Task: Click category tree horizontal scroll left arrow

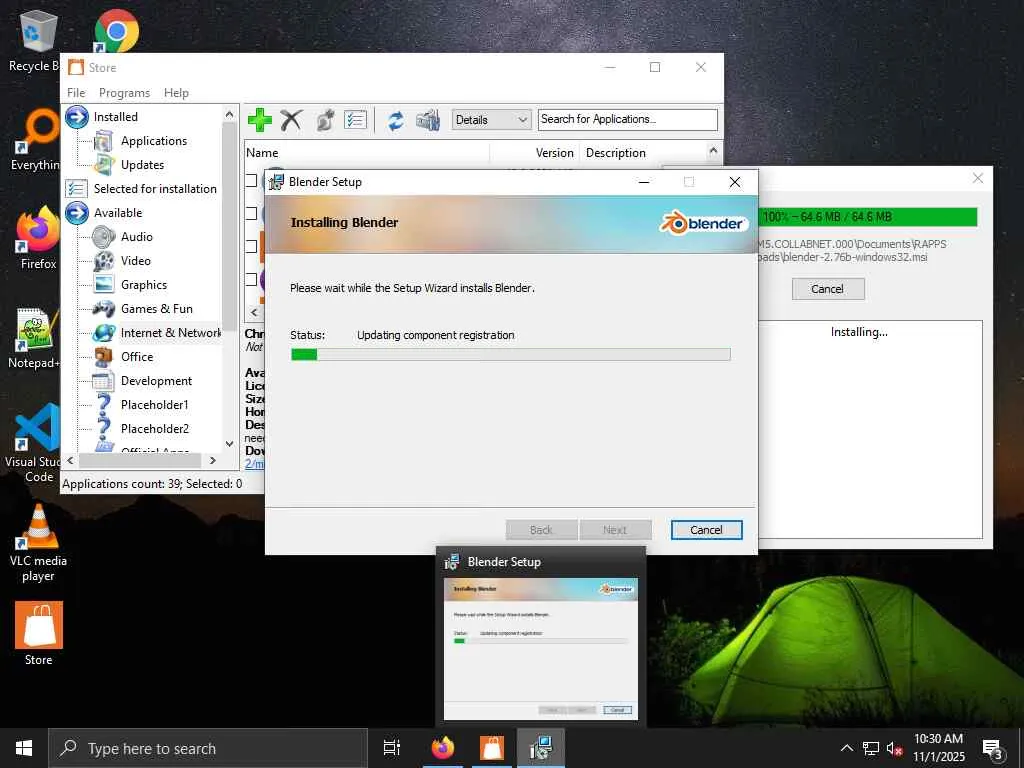Action: [71, 460]
